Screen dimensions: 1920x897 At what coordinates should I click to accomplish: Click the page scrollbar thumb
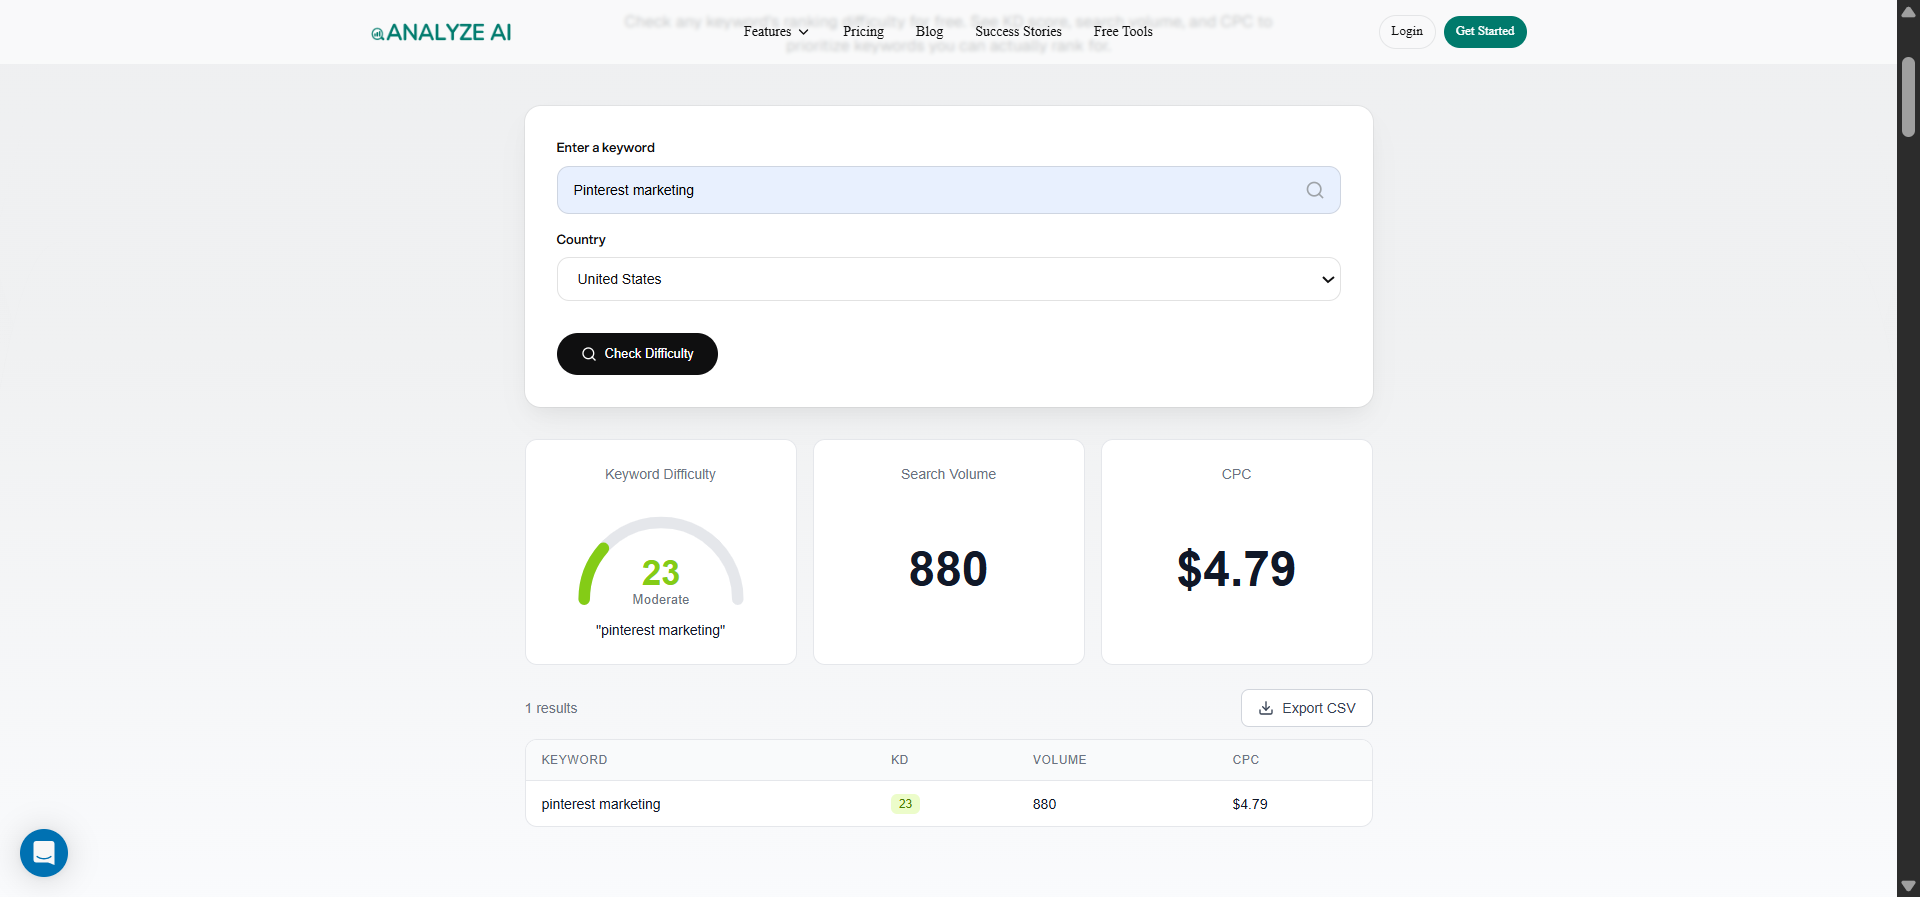pyautogui.click(x=1908, y=96)
